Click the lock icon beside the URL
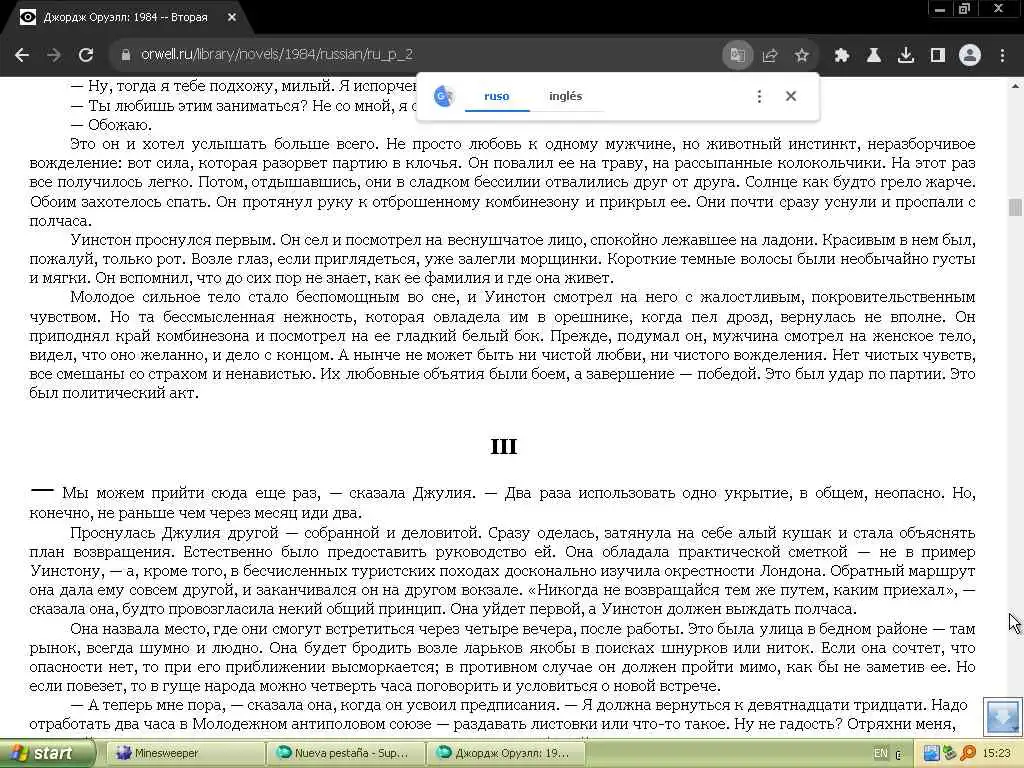 (126, 55)
